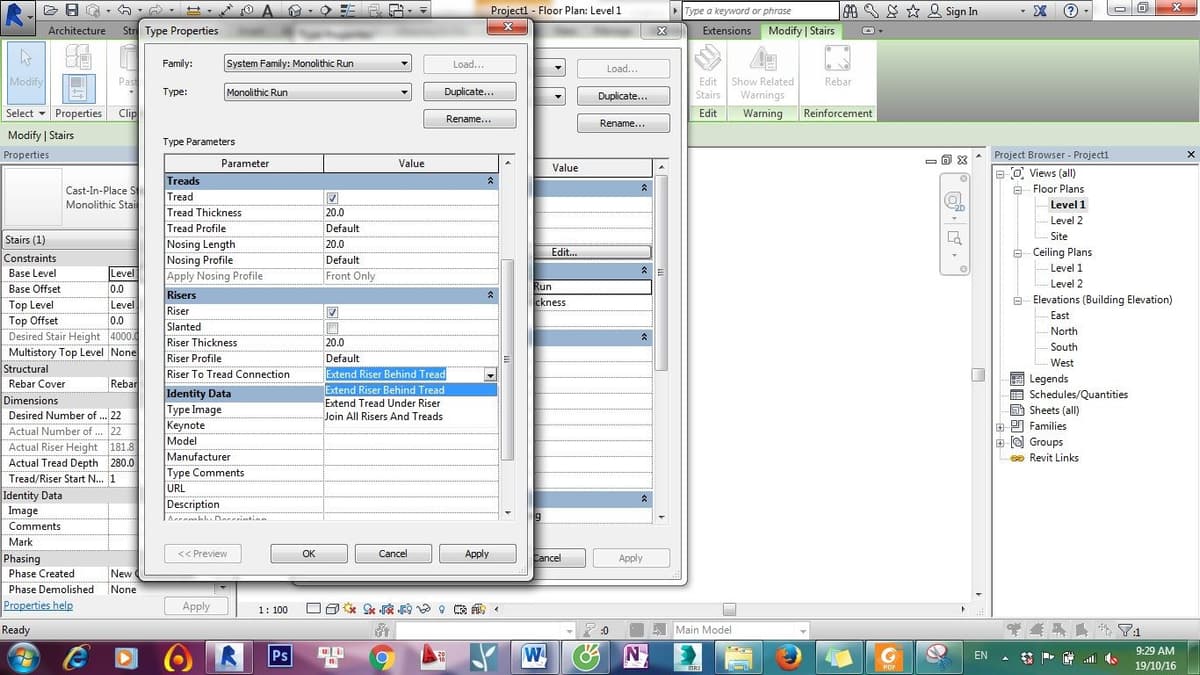The width and height of the screenshot is (1200, 675).
Task: Click the Nosing Length value field
Action: pos(411,244)
